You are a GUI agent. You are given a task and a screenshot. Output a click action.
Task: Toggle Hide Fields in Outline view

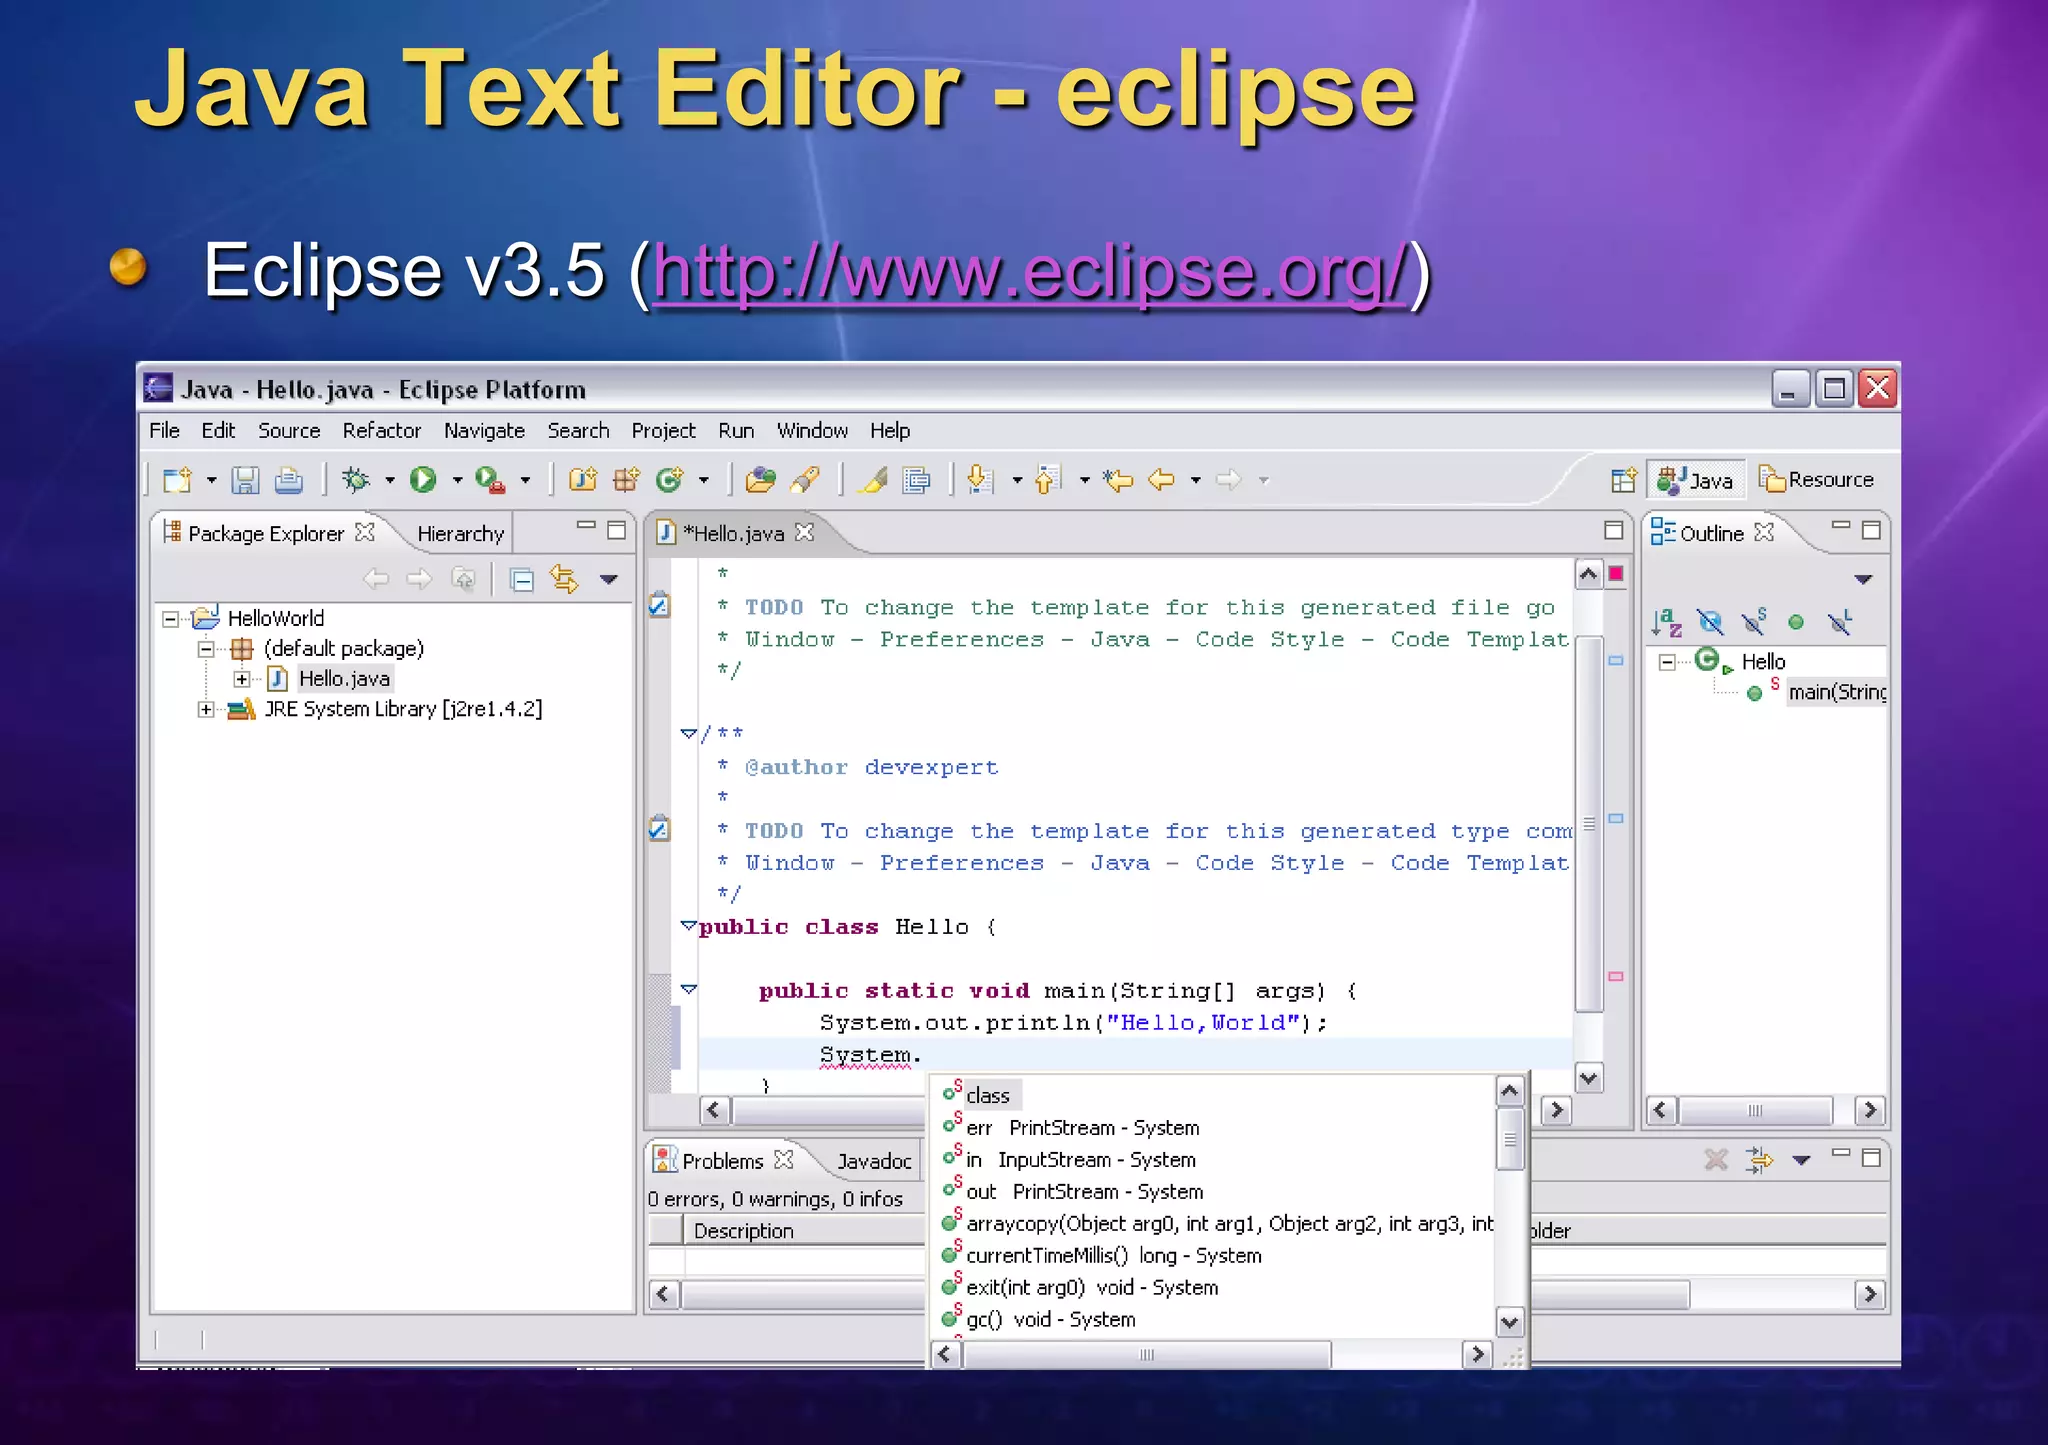tap(1711, 622)
